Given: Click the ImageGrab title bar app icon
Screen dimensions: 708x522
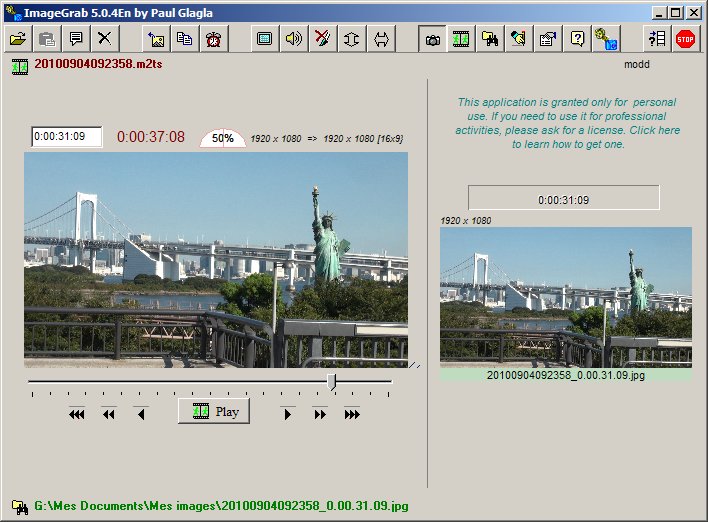Looking at the screenshot, I should [x=14, y=13].
